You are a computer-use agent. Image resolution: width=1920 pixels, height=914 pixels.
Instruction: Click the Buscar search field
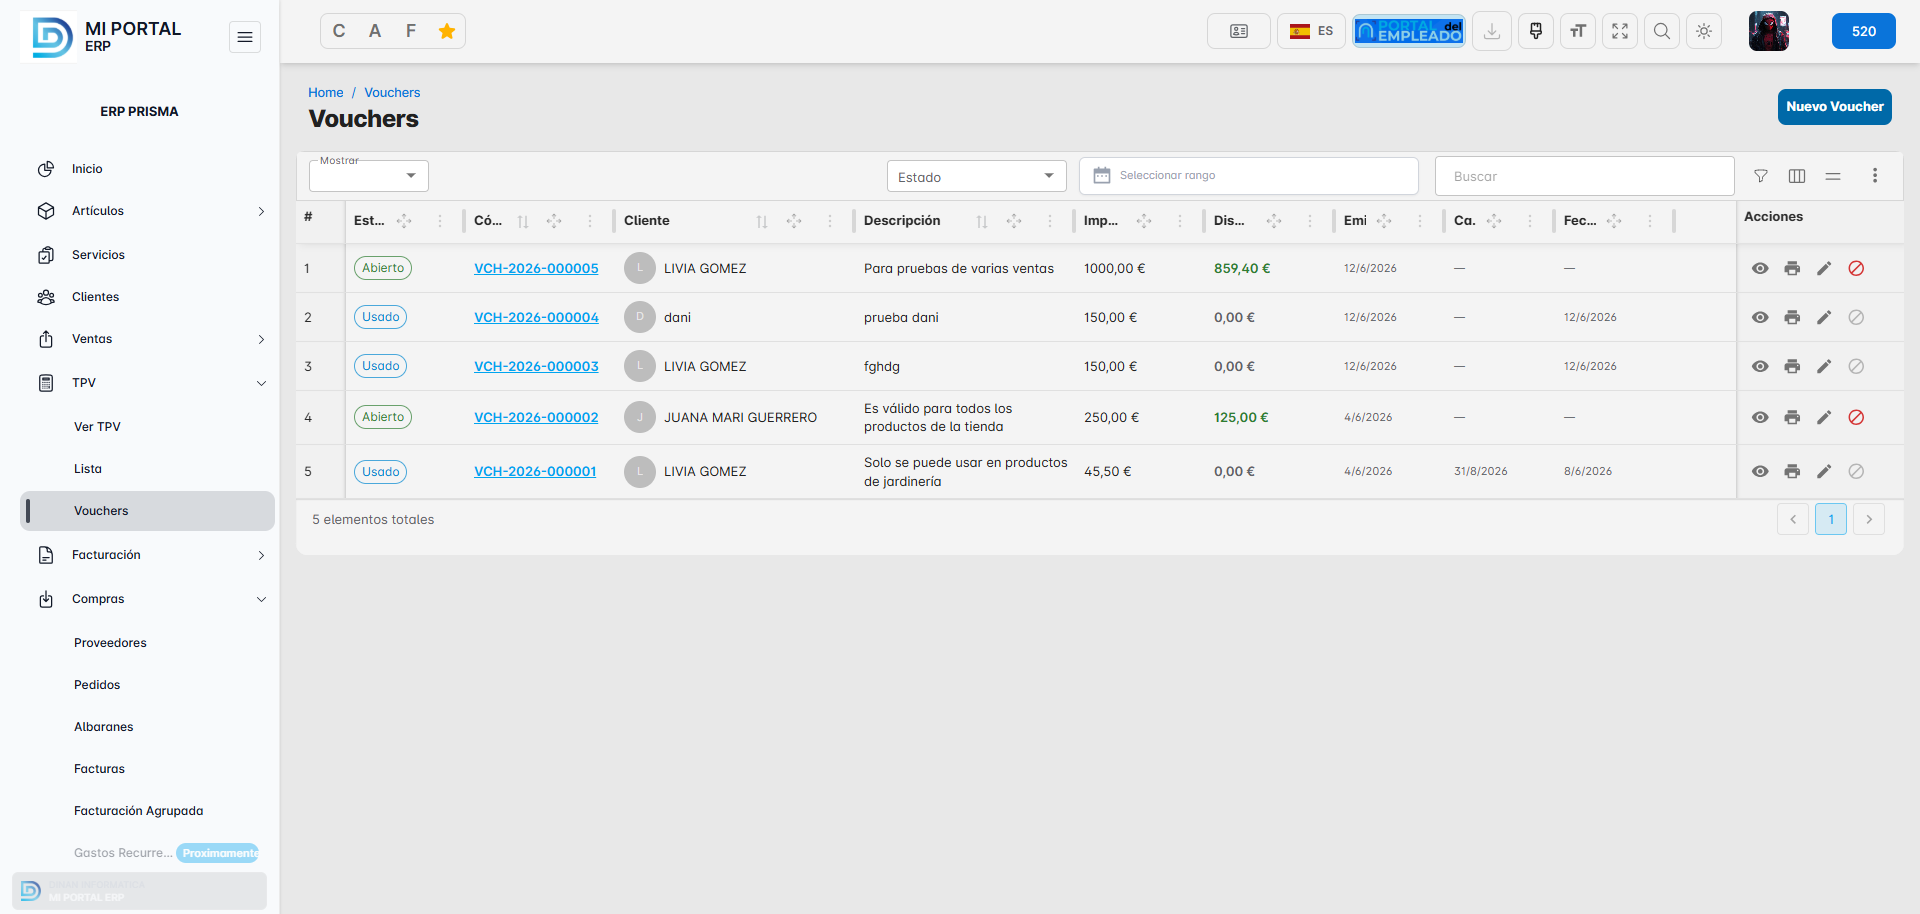pyautogui.click(x=1584, y=176)
